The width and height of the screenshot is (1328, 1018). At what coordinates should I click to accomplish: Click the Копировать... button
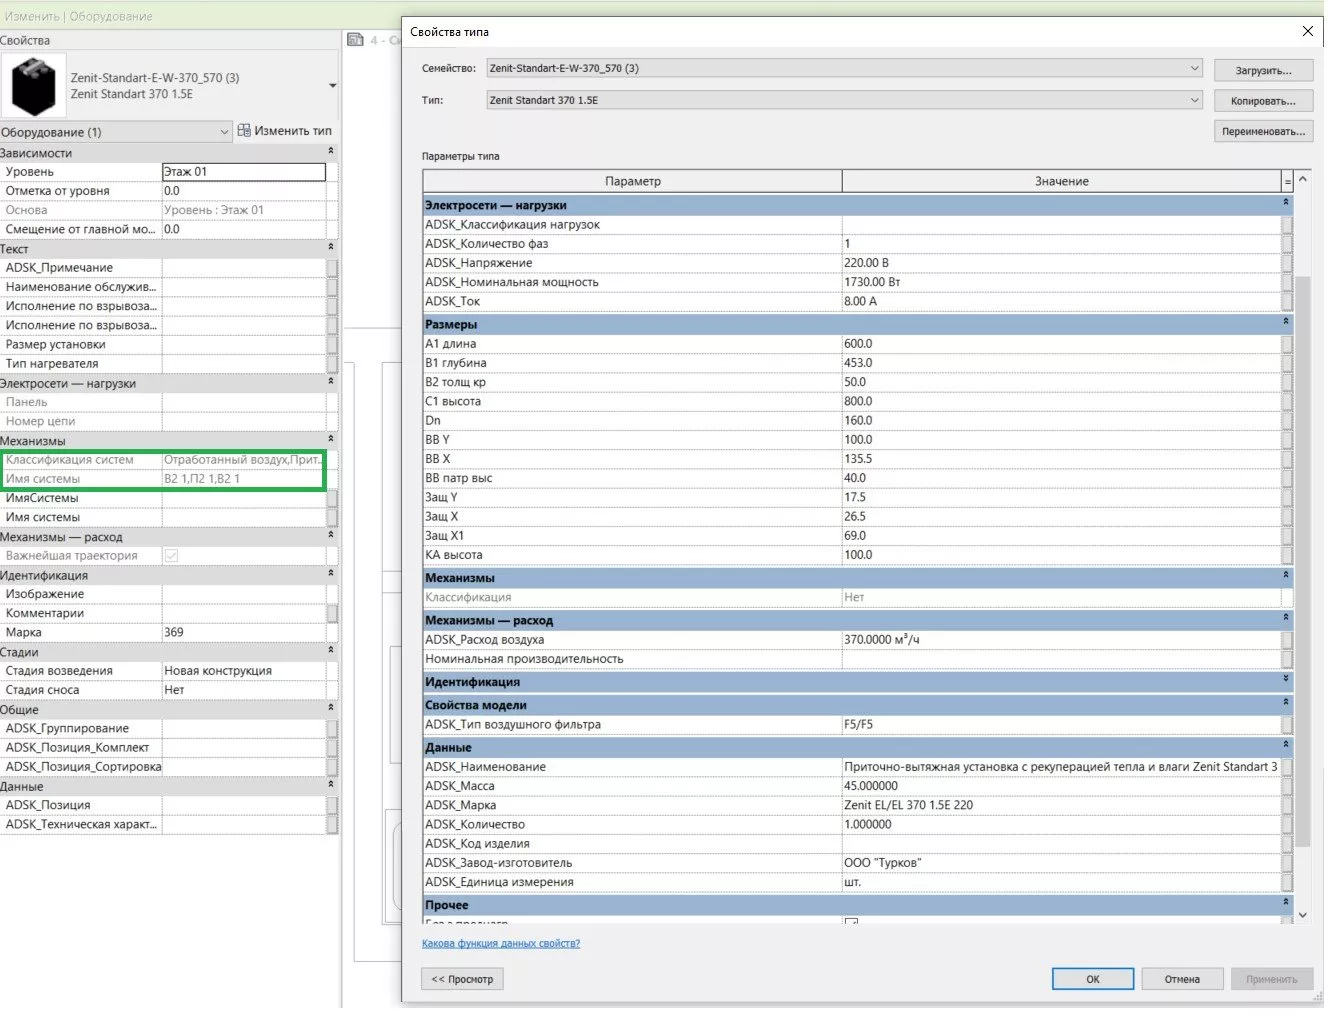(1262, 101)
